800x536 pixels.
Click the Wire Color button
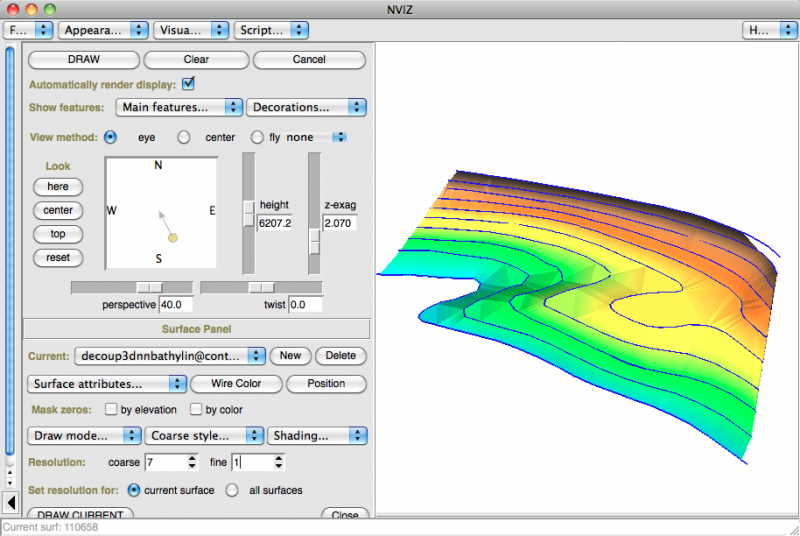point(235,383)
